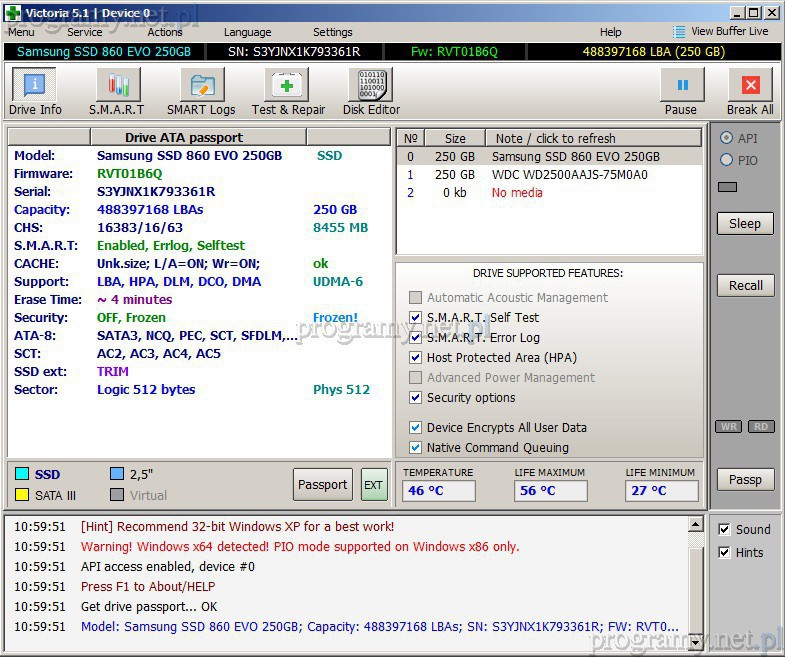Select the API access mode
Image resolution: width=785 pixels, height=657 pixels.
[x=726, y=138]
